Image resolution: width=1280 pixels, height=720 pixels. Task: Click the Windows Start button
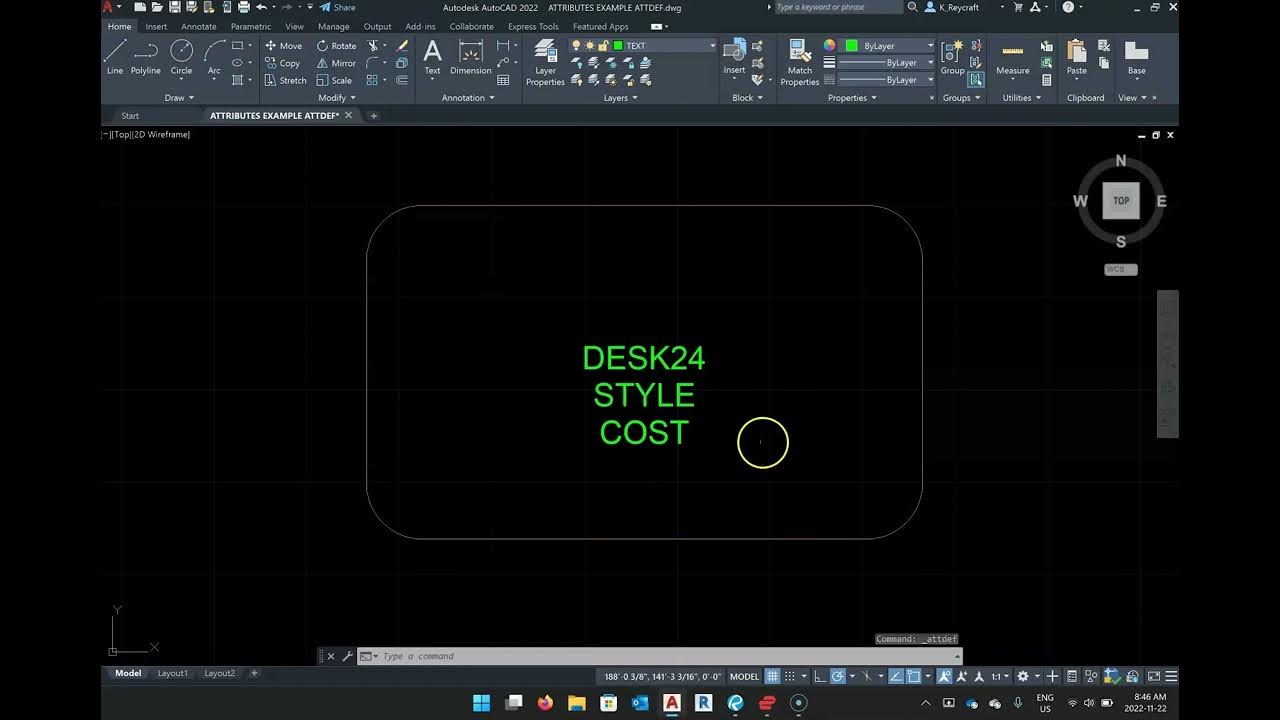pyautogui.click(x=481, y=703)
